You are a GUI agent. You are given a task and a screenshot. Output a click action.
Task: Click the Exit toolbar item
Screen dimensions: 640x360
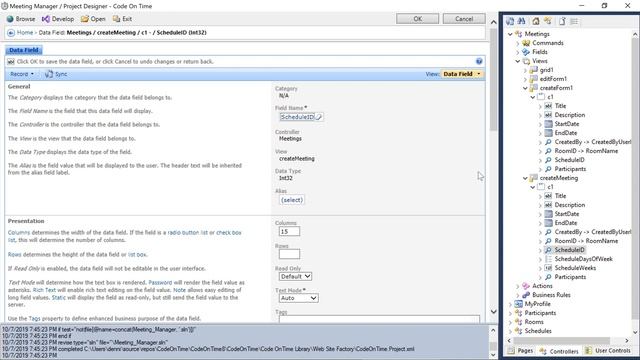click(x=122, y=19)
